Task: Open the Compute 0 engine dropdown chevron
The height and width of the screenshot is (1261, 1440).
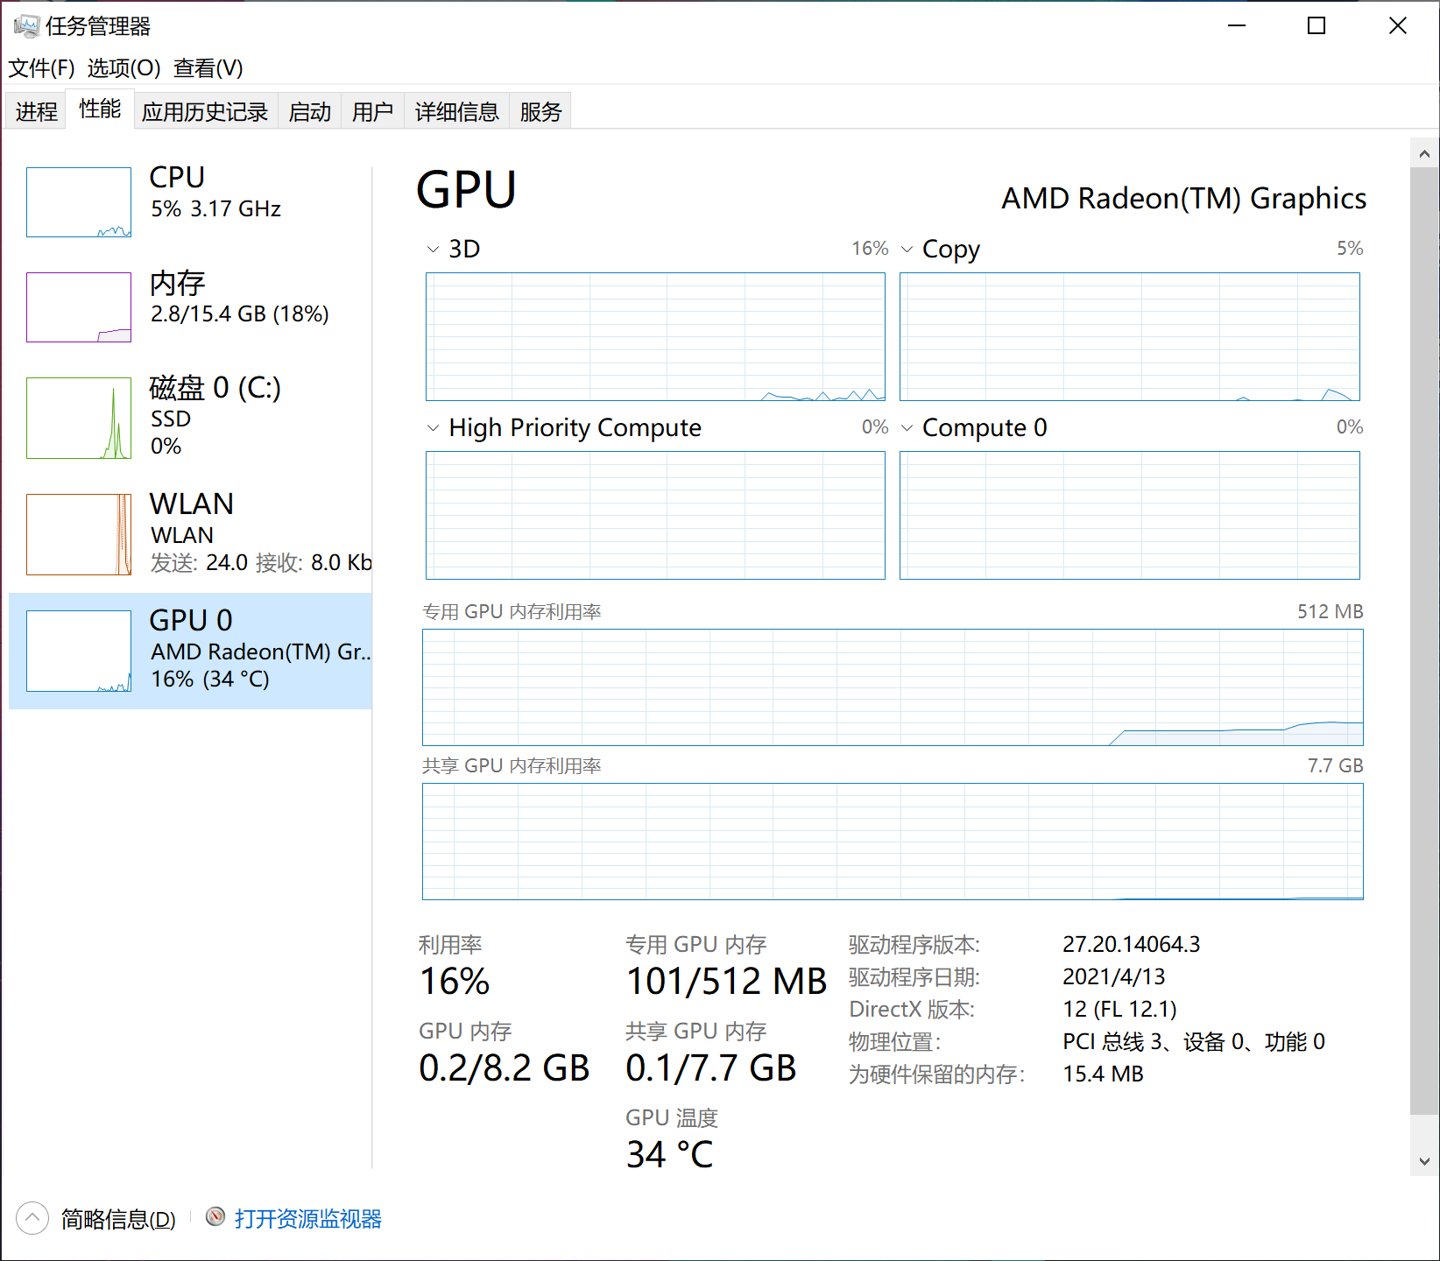Action: click(x=907, y=428)
